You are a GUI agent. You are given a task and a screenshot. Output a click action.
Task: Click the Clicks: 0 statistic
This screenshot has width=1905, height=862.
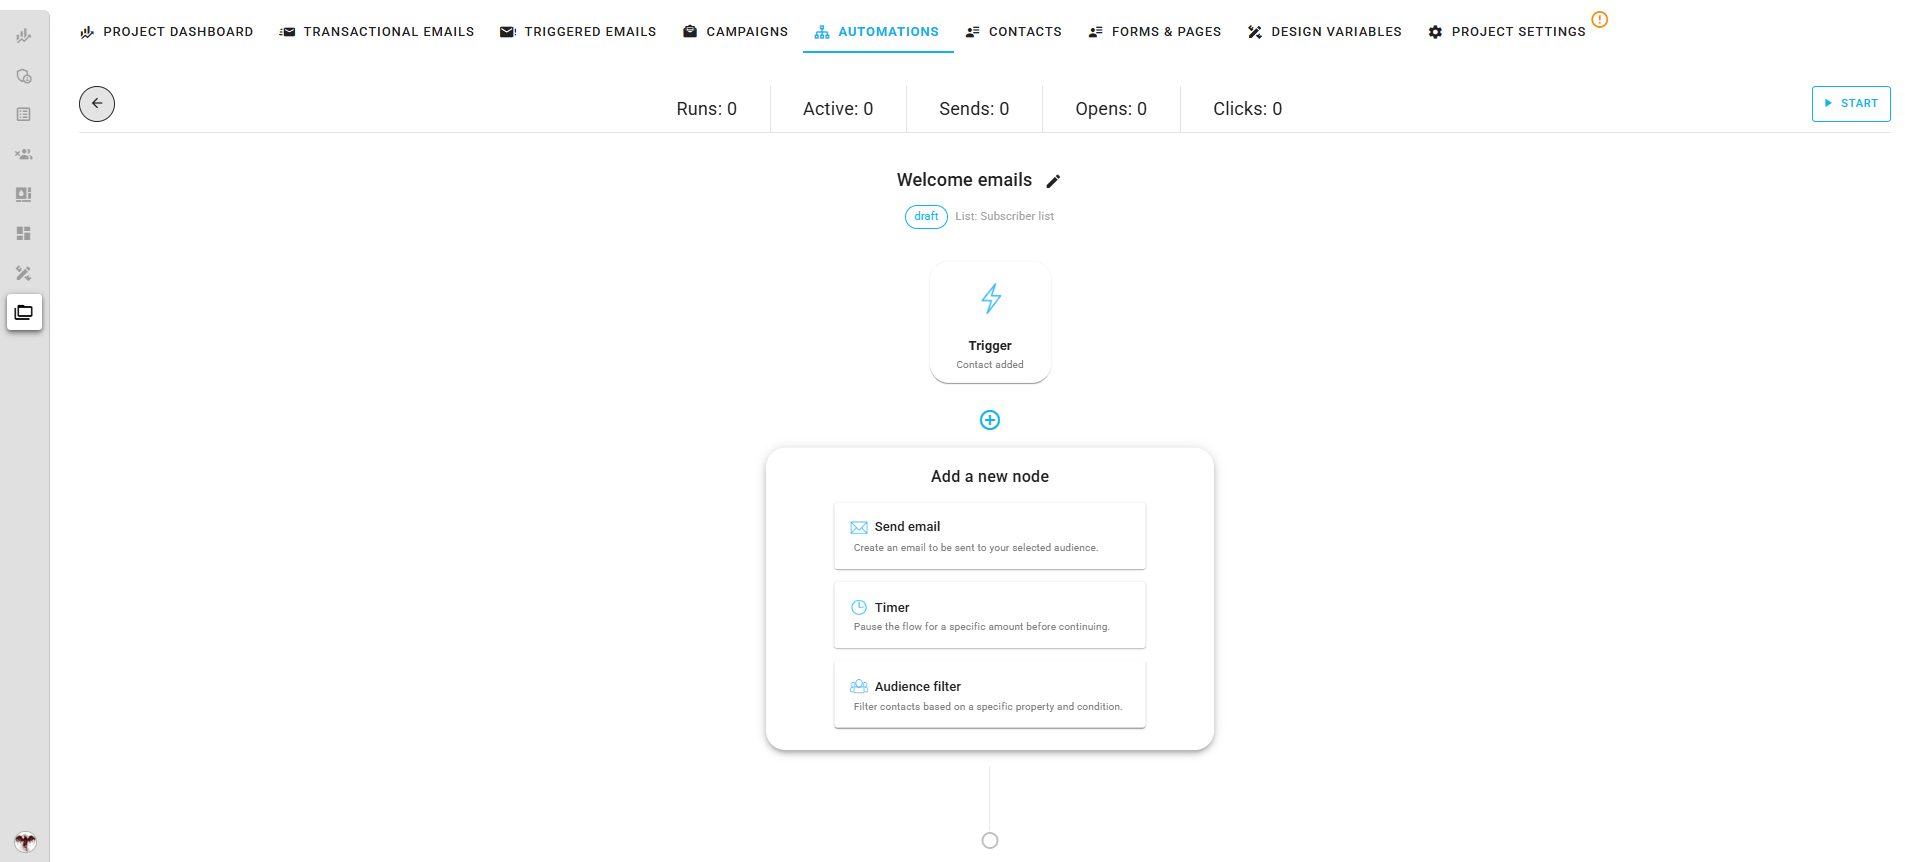[1247, 109]
